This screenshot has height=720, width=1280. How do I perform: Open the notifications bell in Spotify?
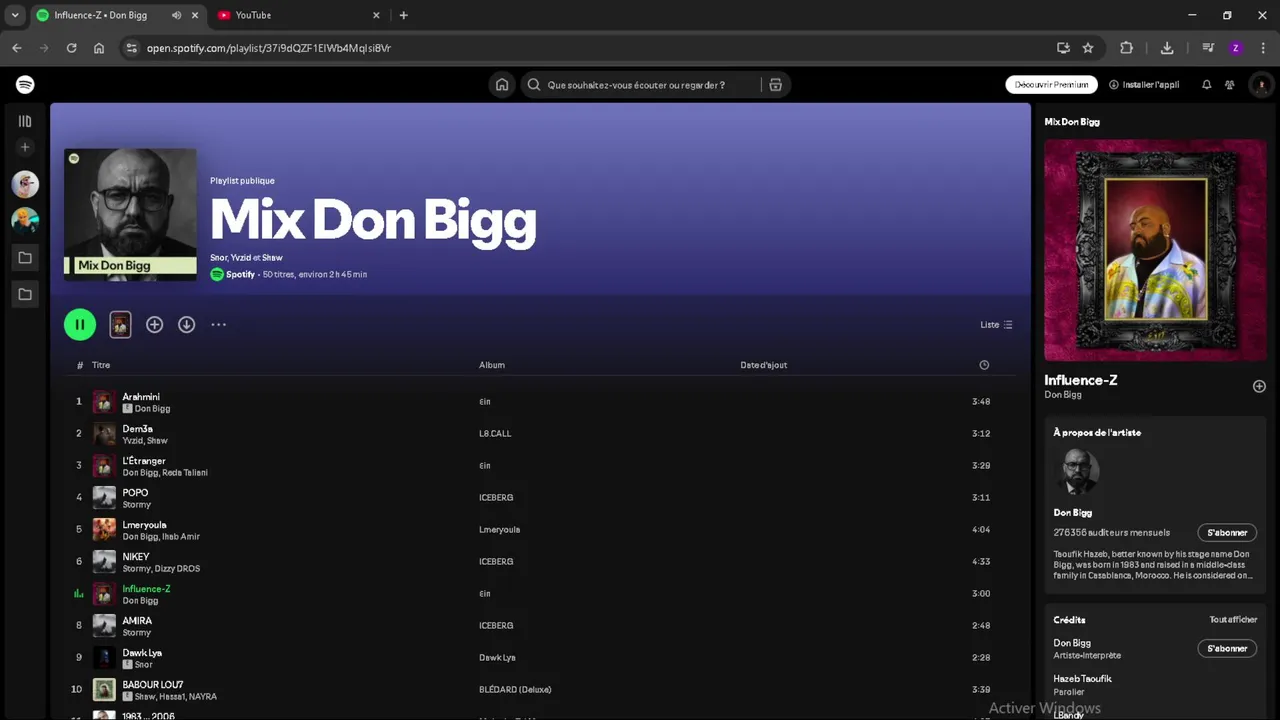(x=1206, y=85)
